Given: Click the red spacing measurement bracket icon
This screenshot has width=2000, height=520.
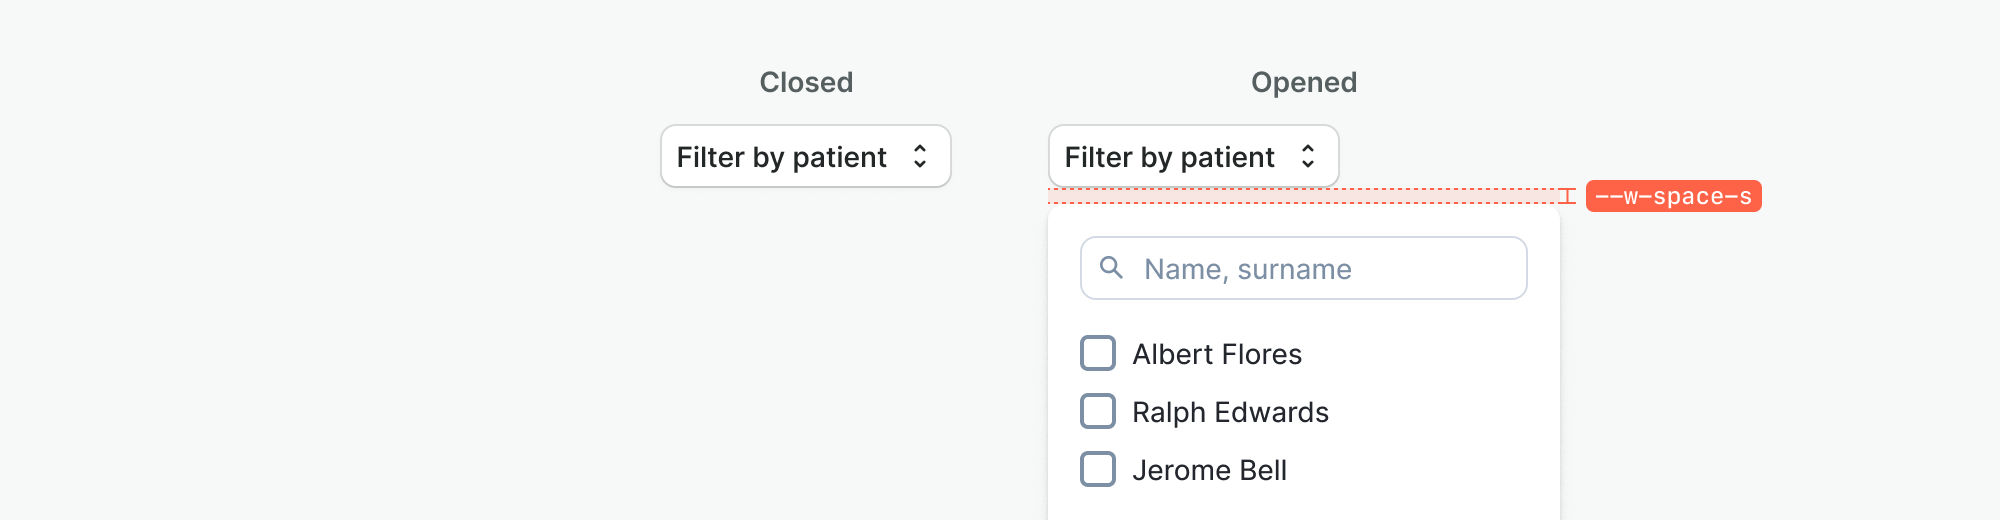Looking at the screenshot, I should [x=1567, y=196].
